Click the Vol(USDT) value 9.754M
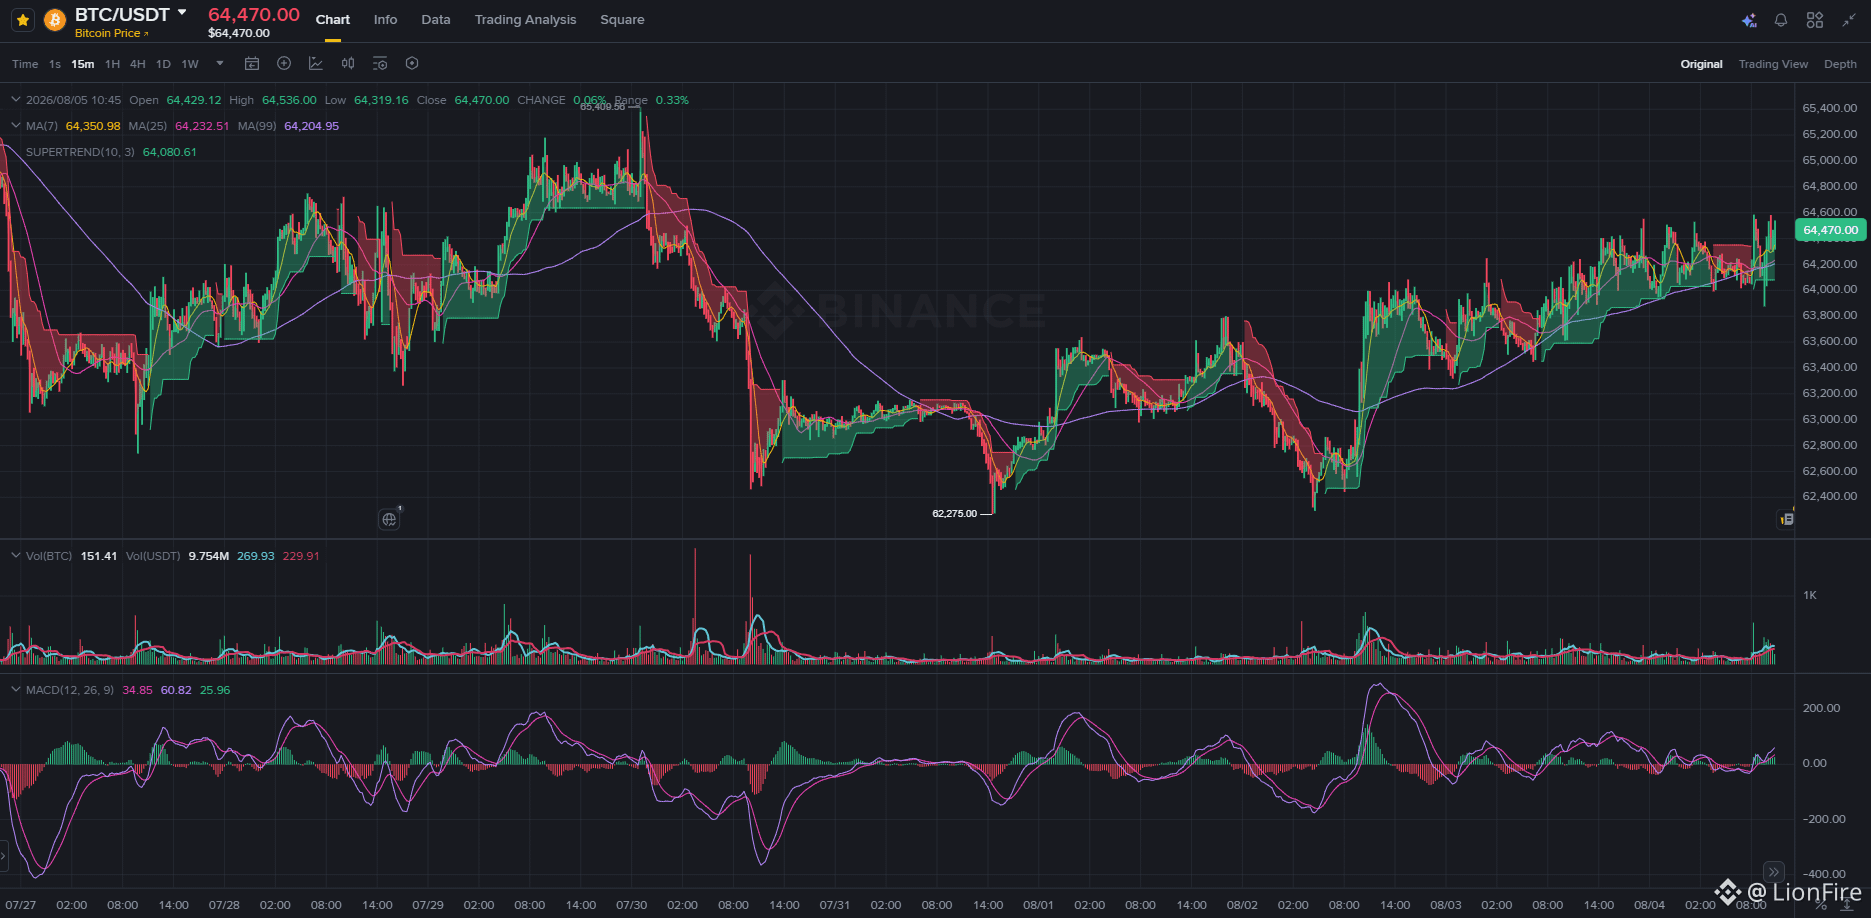 [209, 556]
